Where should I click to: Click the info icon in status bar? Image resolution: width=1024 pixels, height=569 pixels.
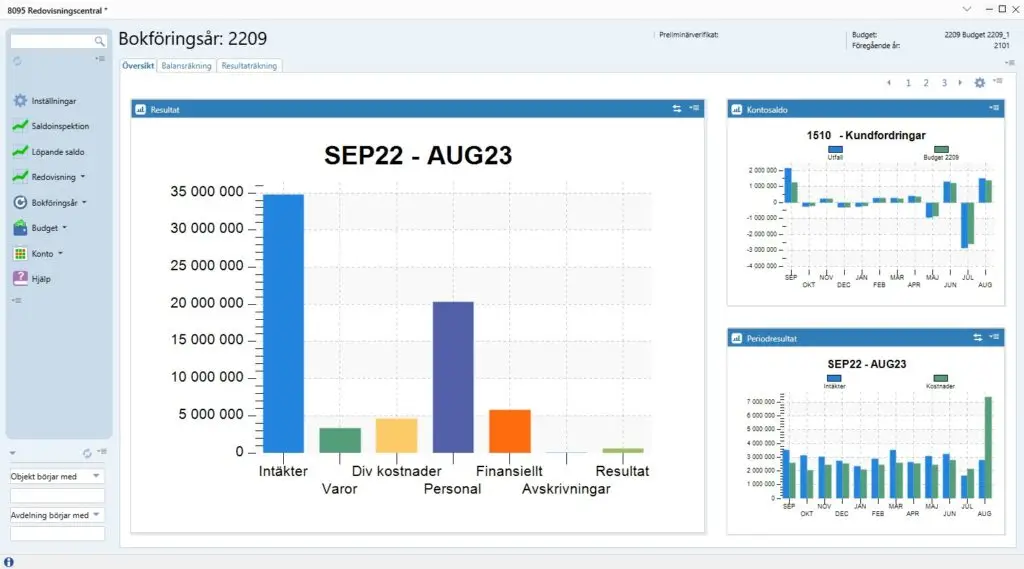pos(9,561)
